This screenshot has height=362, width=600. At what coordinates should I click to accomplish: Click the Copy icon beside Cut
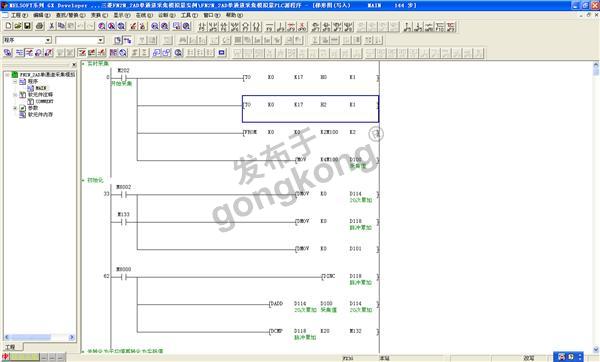tap(61, 26)
